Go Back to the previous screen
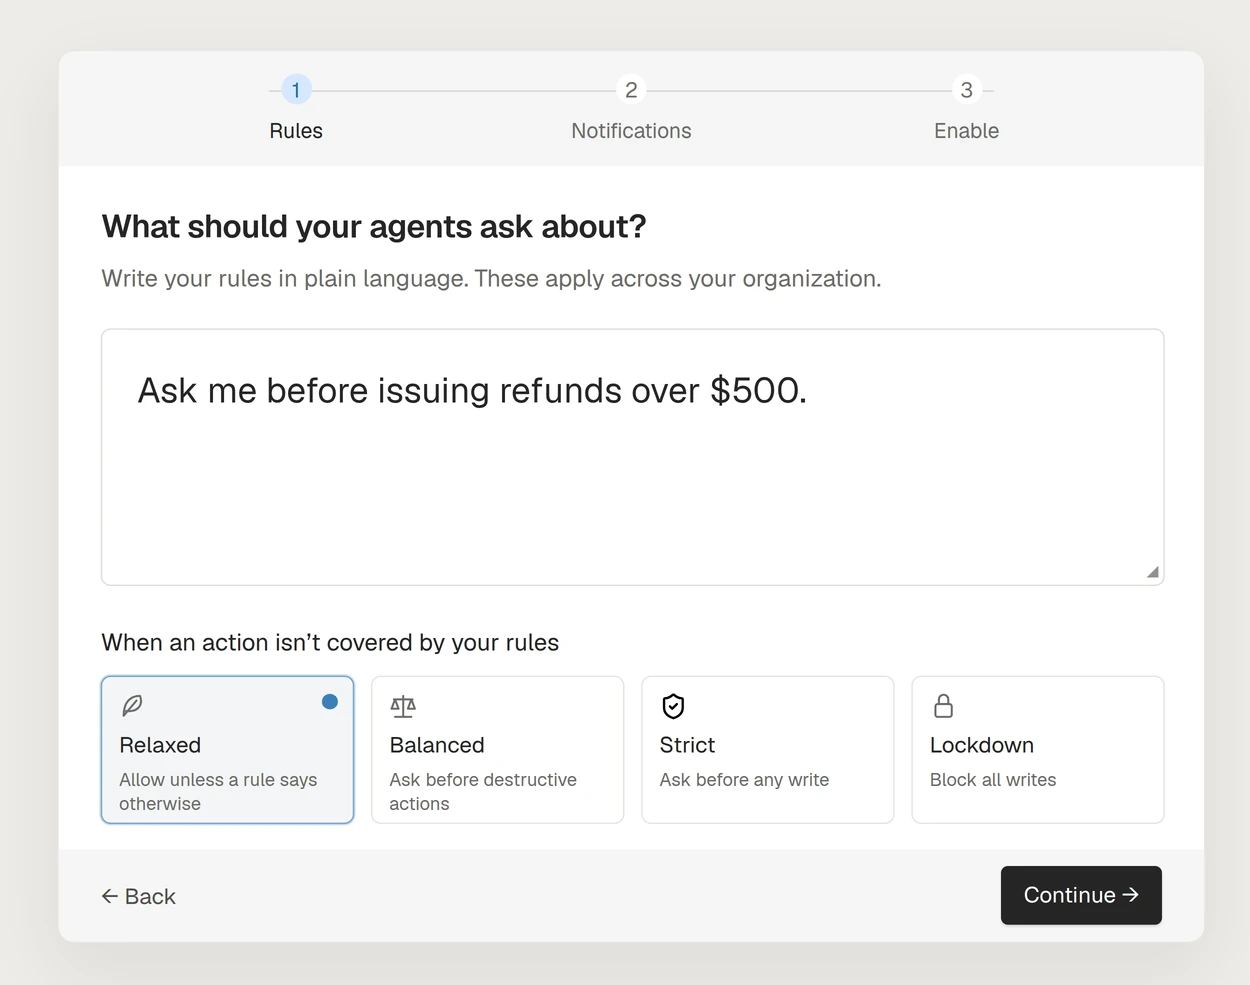 [x=138, y=896]
